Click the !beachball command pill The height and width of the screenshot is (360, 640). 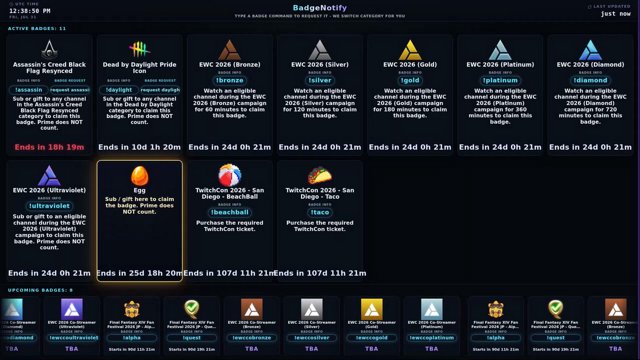[x=229, y=212]
